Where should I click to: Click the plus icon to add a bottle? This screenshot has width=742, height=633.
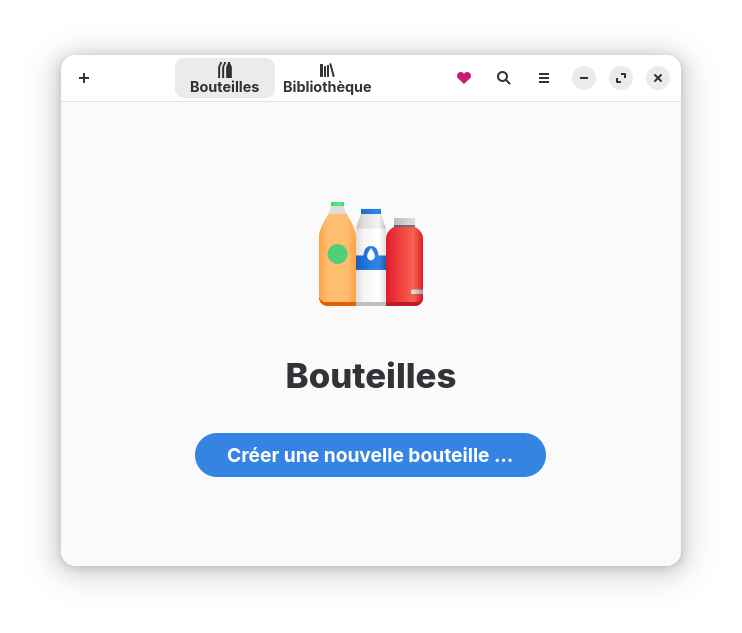(84, 78)
